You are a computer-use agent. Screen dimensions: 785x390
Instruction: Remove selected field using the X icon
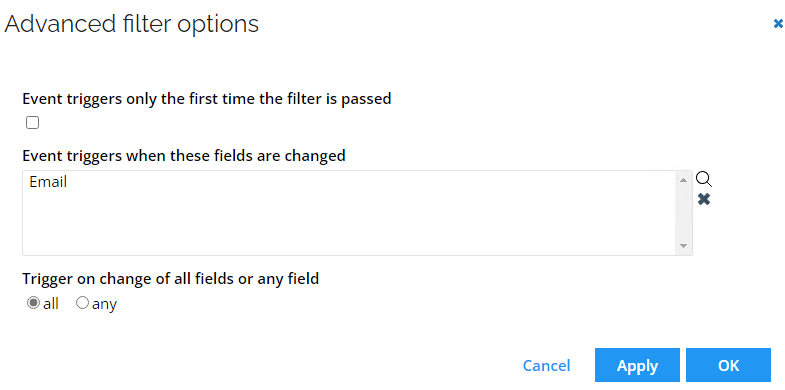coord(704,199)
